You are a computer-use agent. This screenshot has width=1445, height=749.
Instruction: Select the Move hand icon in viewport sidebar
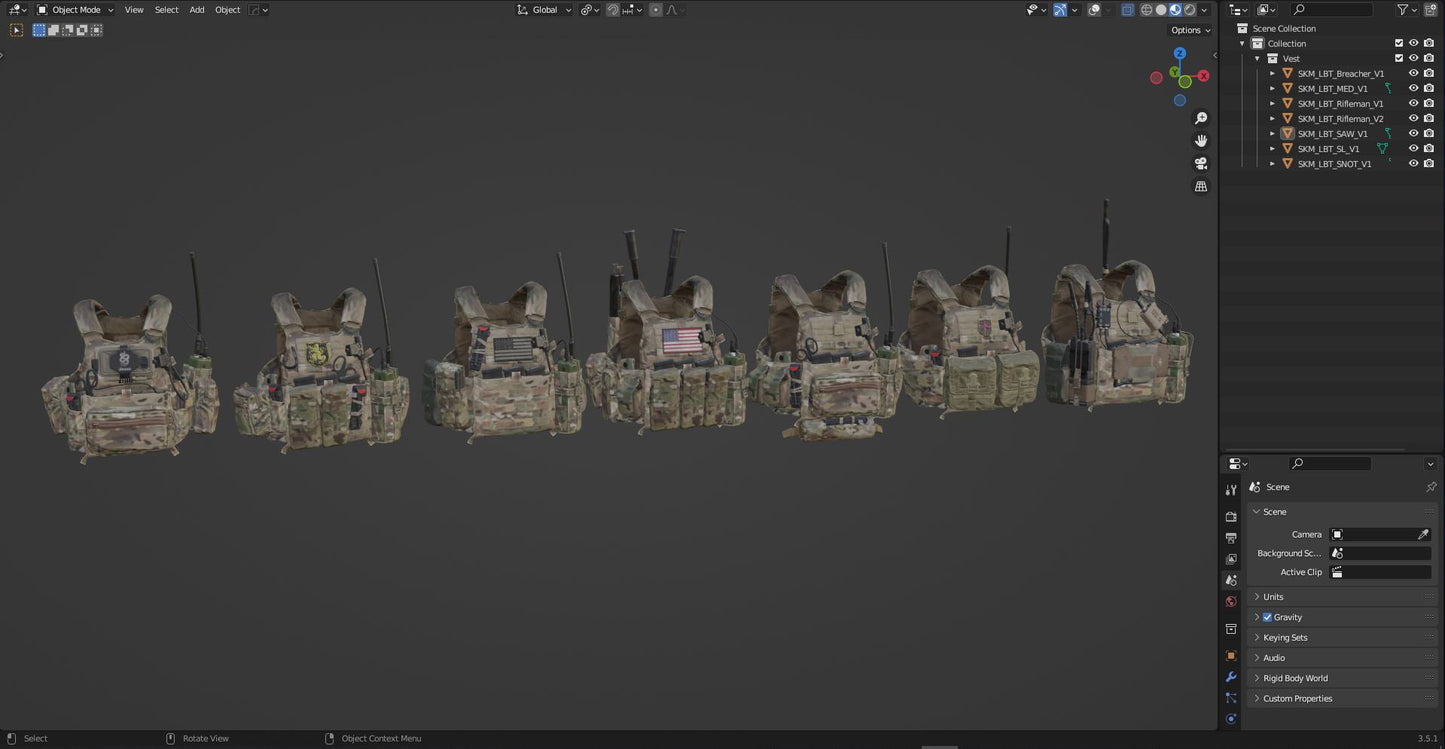tap(1201, 140)
